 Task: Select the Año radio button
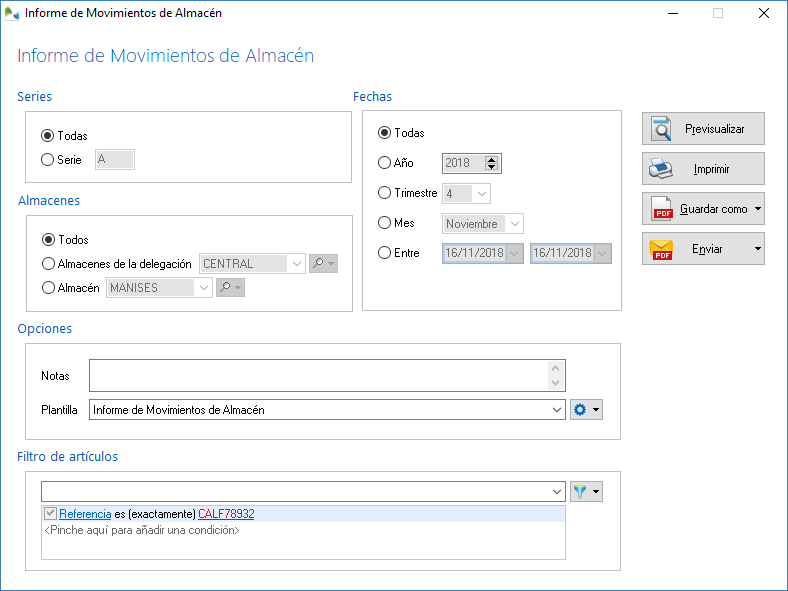pyautogui.click(x=384, y=163)
